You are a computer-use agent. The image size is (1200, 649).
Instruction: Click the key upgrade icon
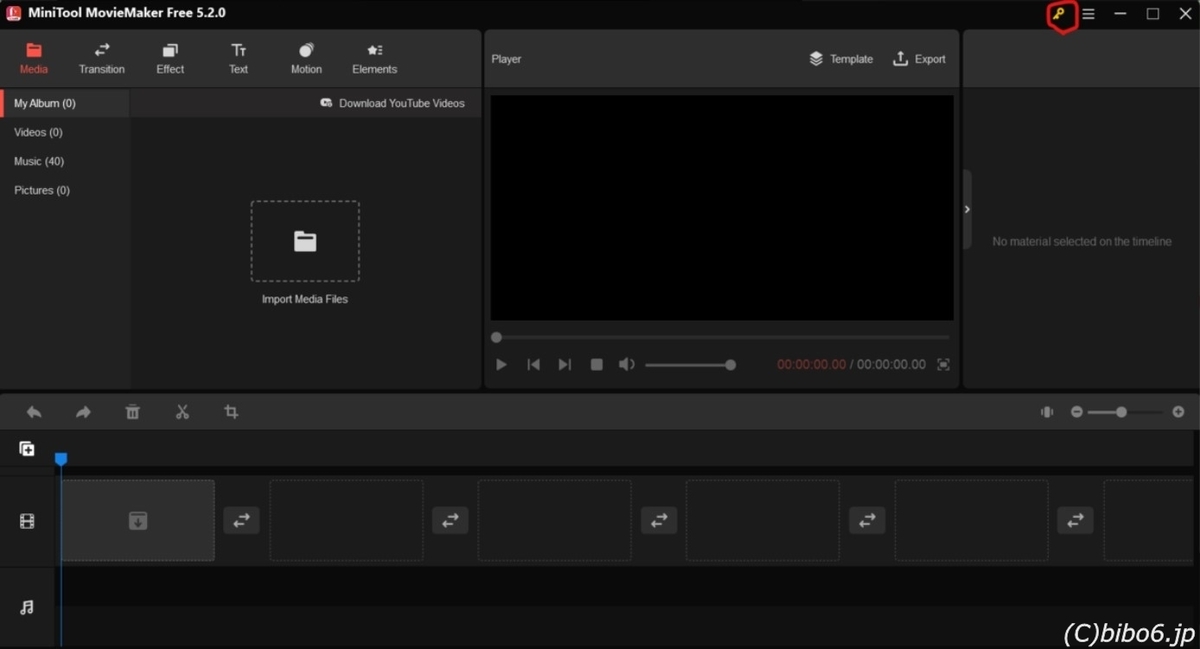[1060, 15]
